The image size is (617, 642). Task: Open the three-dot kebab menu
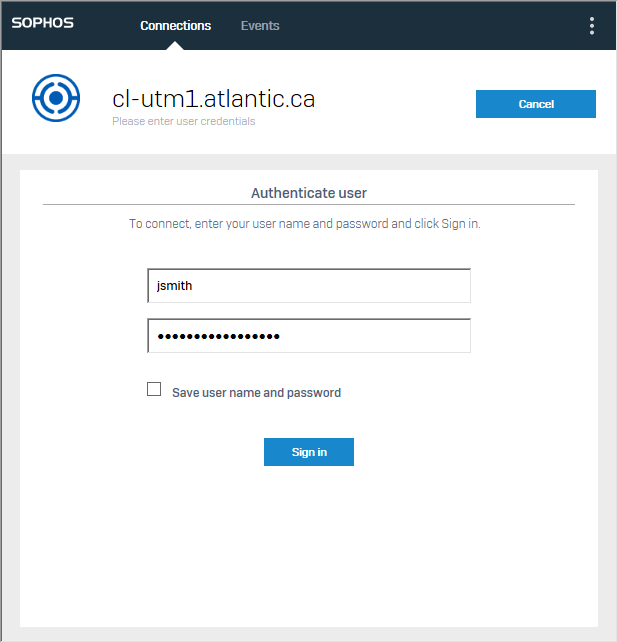tap(592, 26)
